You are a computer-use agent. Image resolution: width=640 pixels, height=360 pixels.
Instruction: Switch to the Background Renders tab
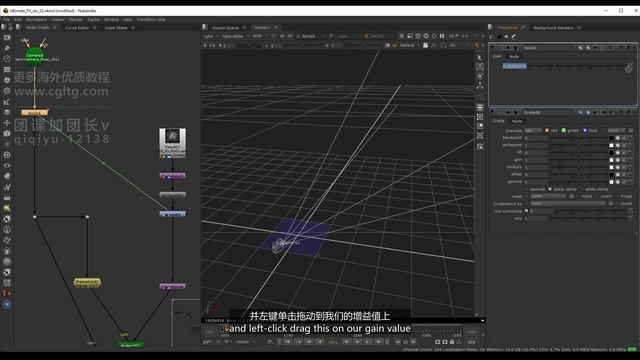tap(553, 28)
